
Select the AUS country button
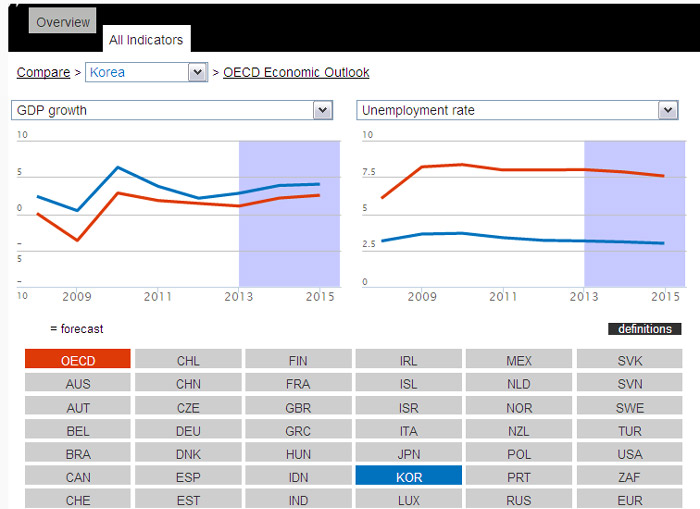tap(78, 384)
